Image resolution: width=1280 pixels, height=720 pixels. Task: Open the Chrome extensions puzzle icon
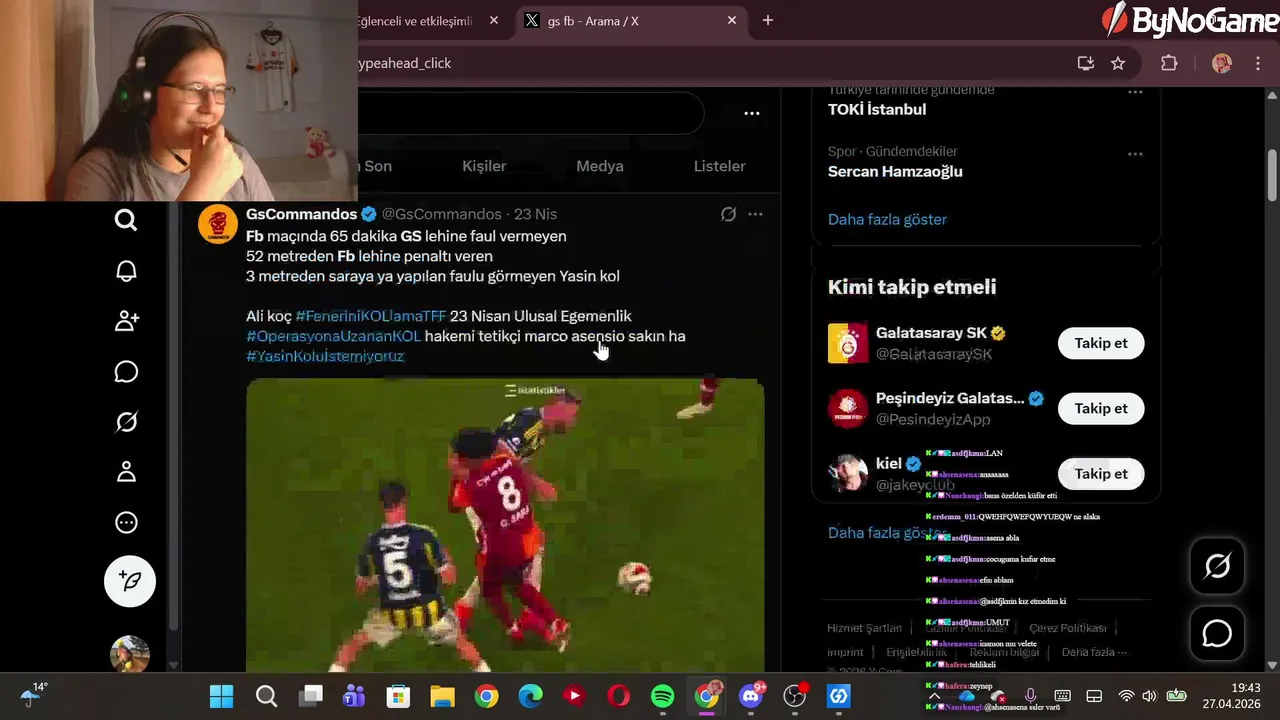[x=1169, y=63]
